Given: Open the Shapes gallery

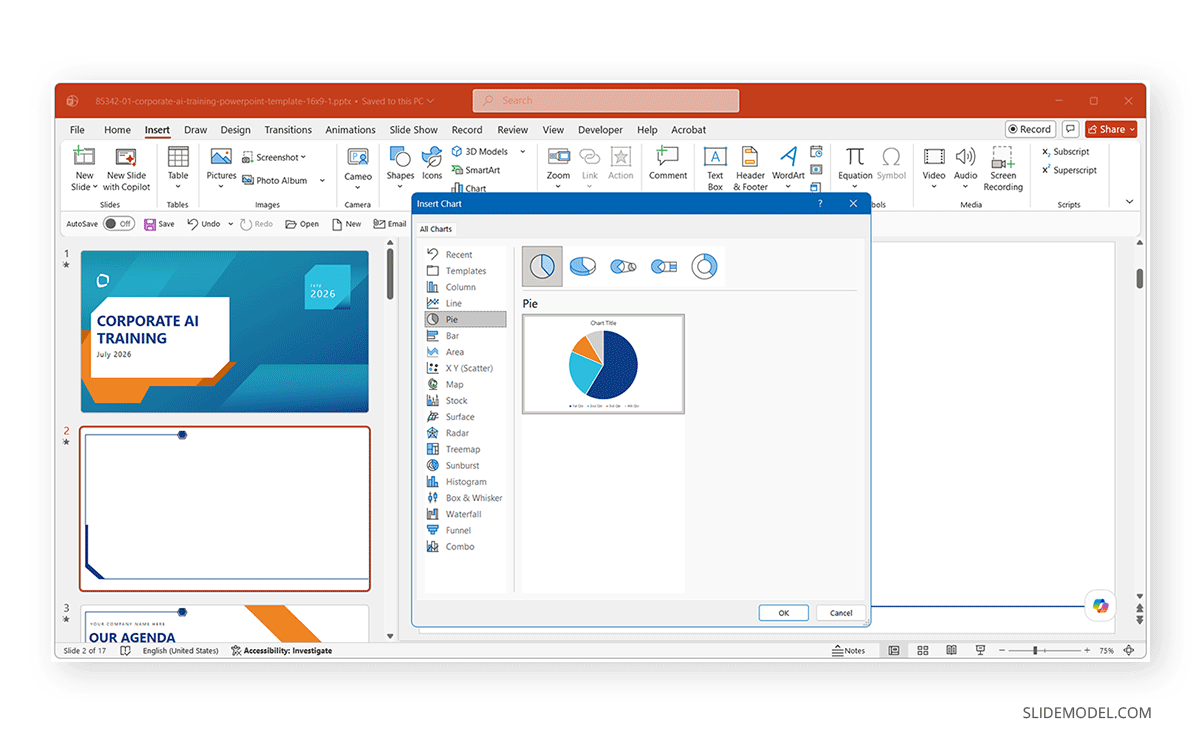Looking at the screenshot, I should 400,166.
